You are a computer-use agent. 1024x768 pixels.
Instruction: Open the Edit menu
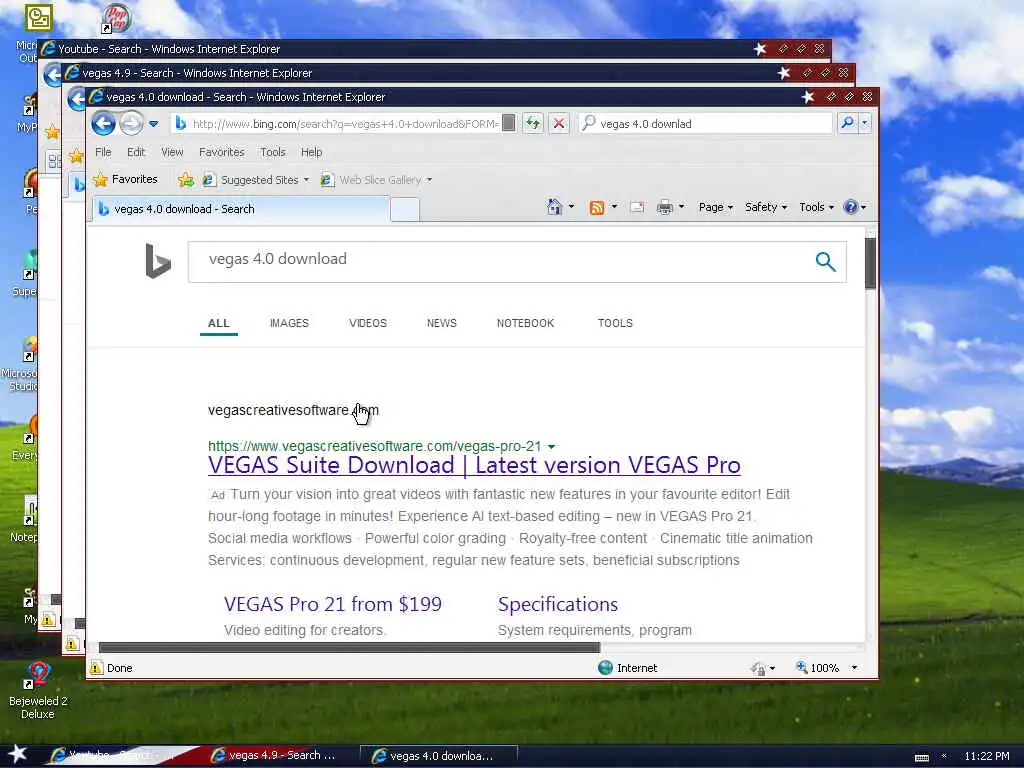click(x=136, y=152)
